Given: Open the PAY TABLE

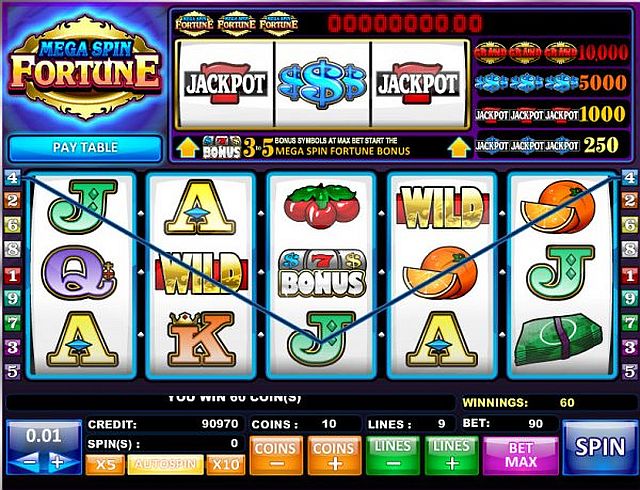Looking at the screenshot, I should tap(85, 147).
